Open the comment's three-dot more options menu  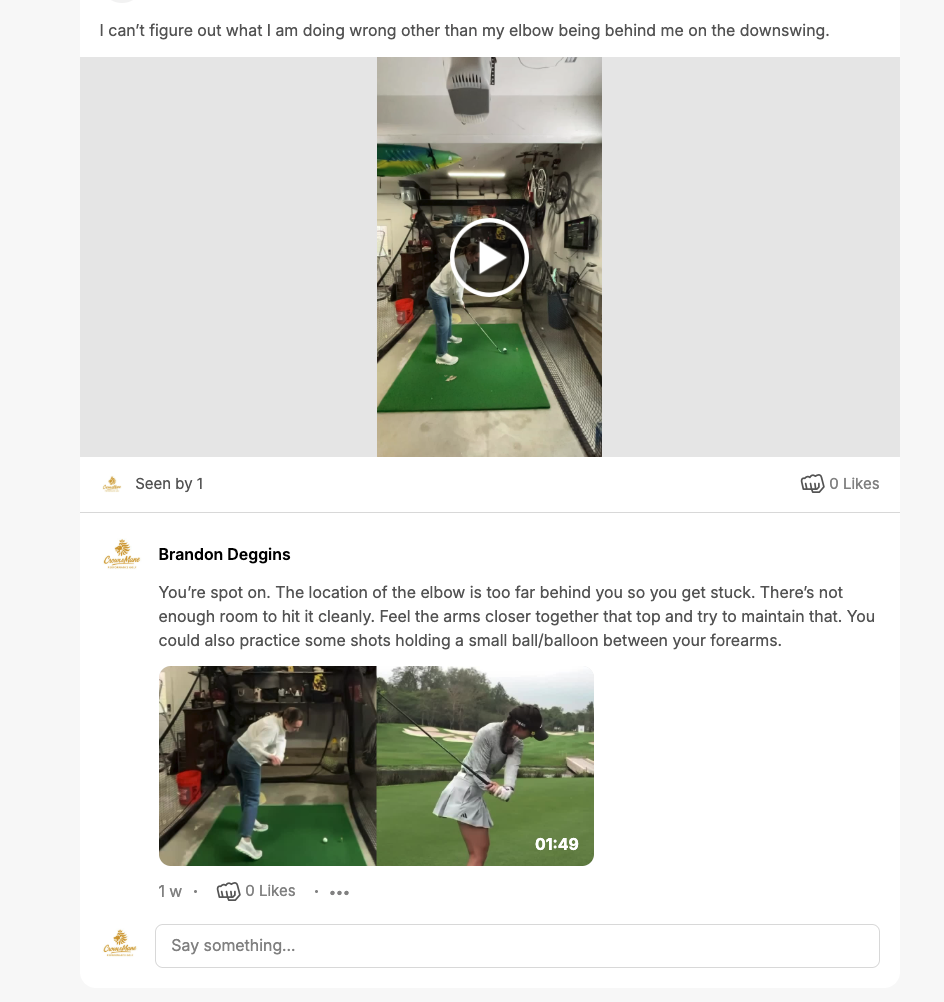click(339, 892)
